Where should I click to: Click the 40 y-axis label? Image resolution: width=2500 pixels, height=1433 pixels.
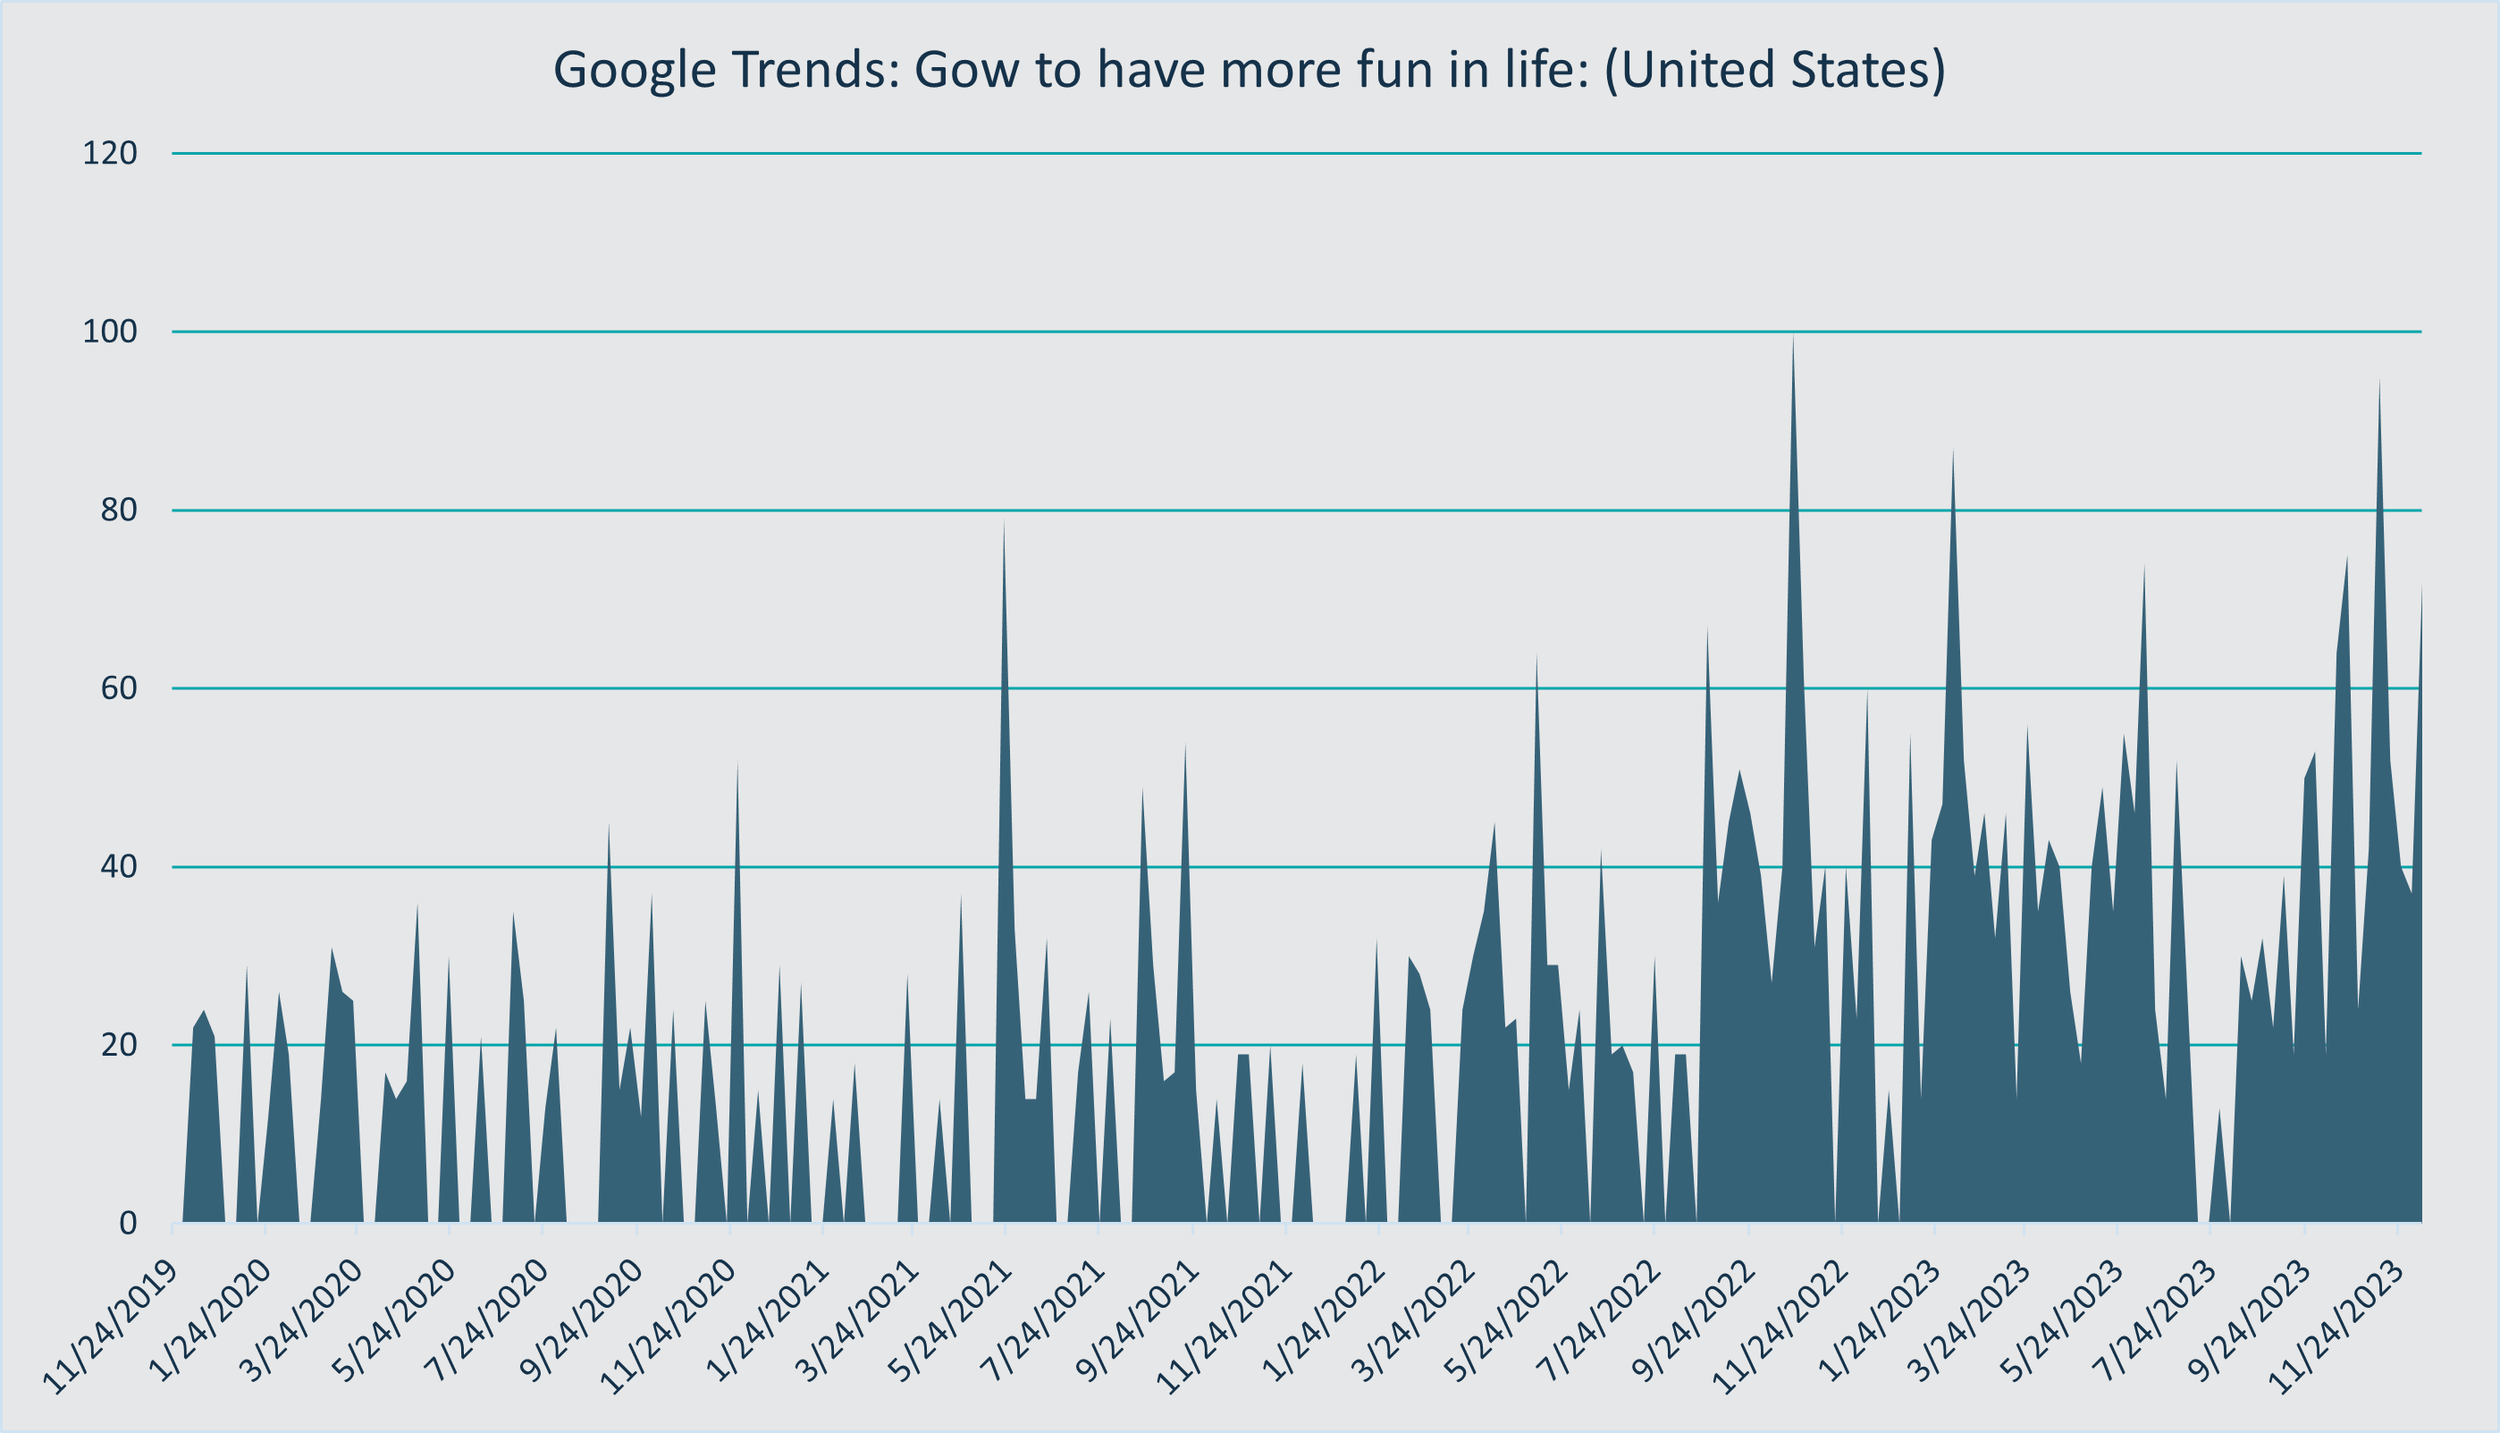pos(118,867)
